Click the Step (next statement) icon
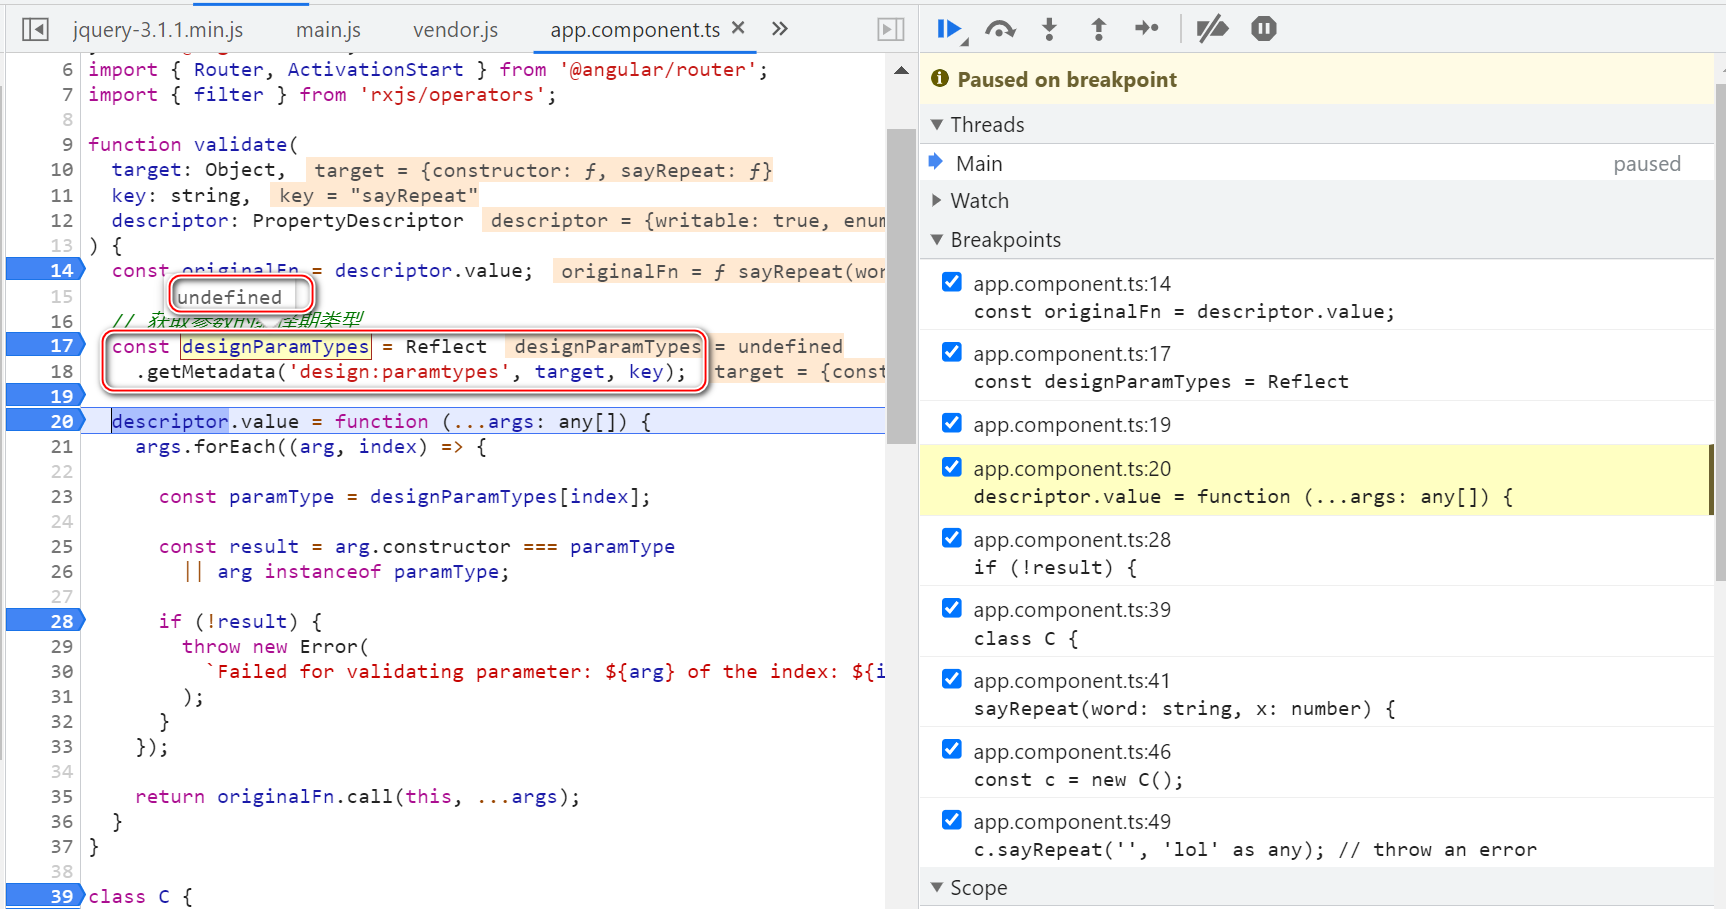 (1147, 29)
